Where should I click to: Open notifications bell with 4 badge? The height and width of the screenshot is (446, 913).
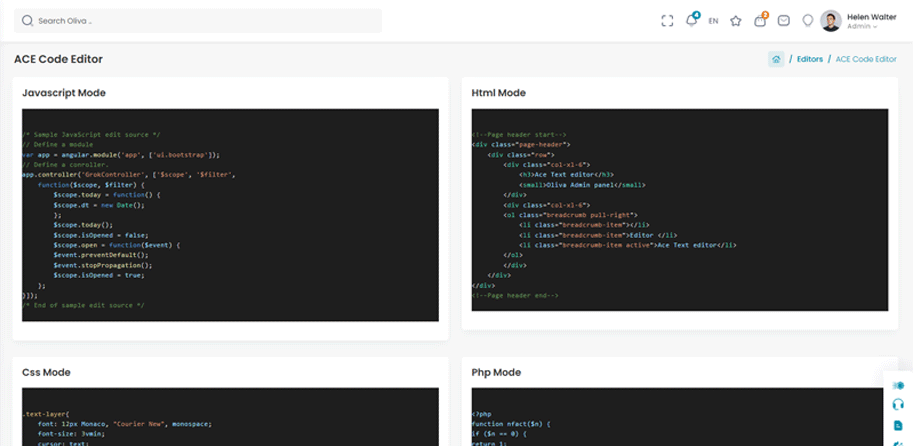(x=691, y=21)
